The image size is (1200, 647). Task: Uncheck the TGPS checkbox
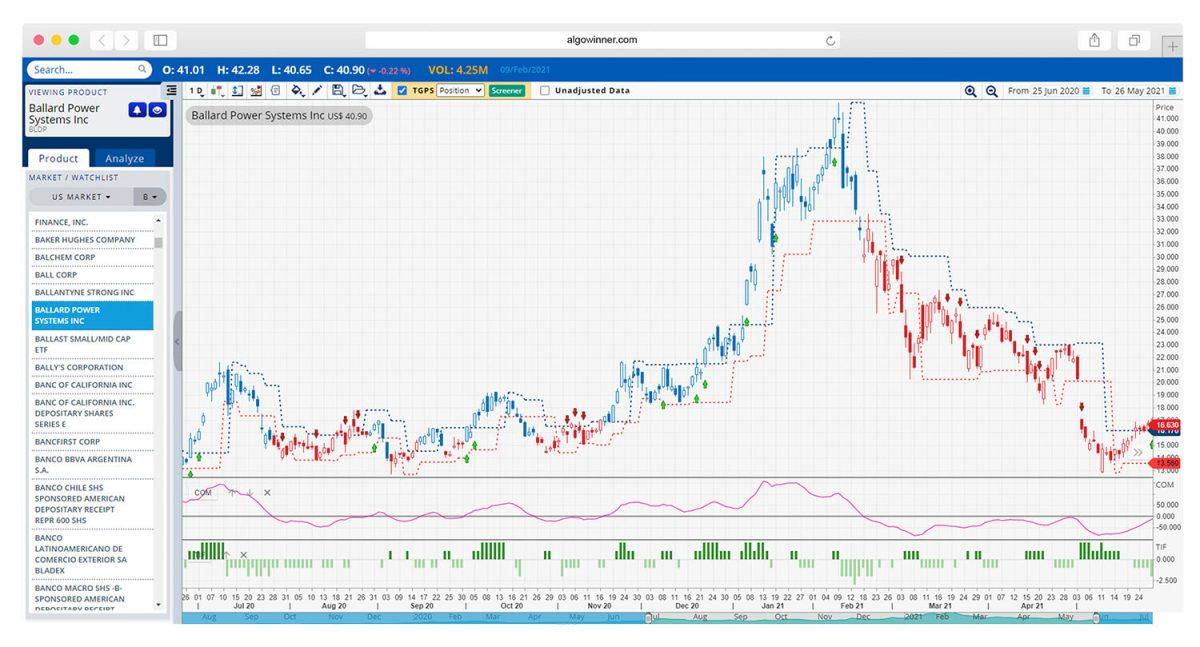tap(402, 90)
